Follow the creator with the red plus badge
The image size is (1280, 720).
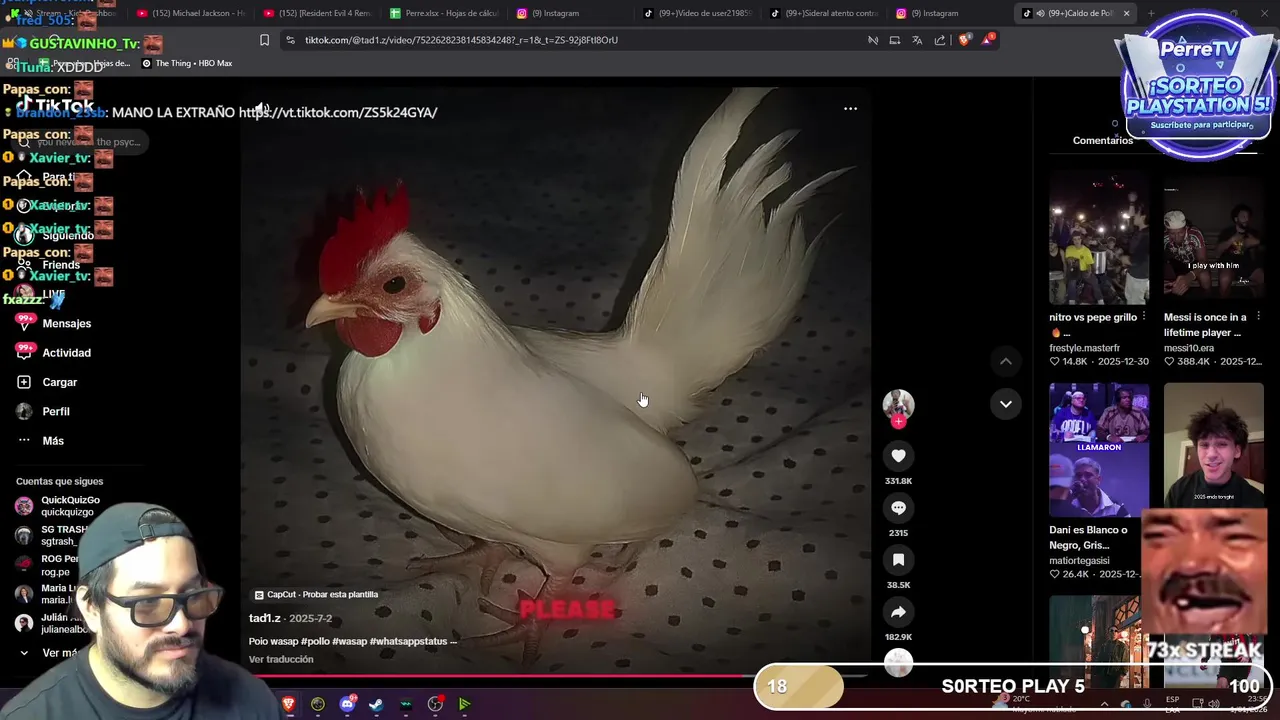pyautogui.click(x=898, y=422)
